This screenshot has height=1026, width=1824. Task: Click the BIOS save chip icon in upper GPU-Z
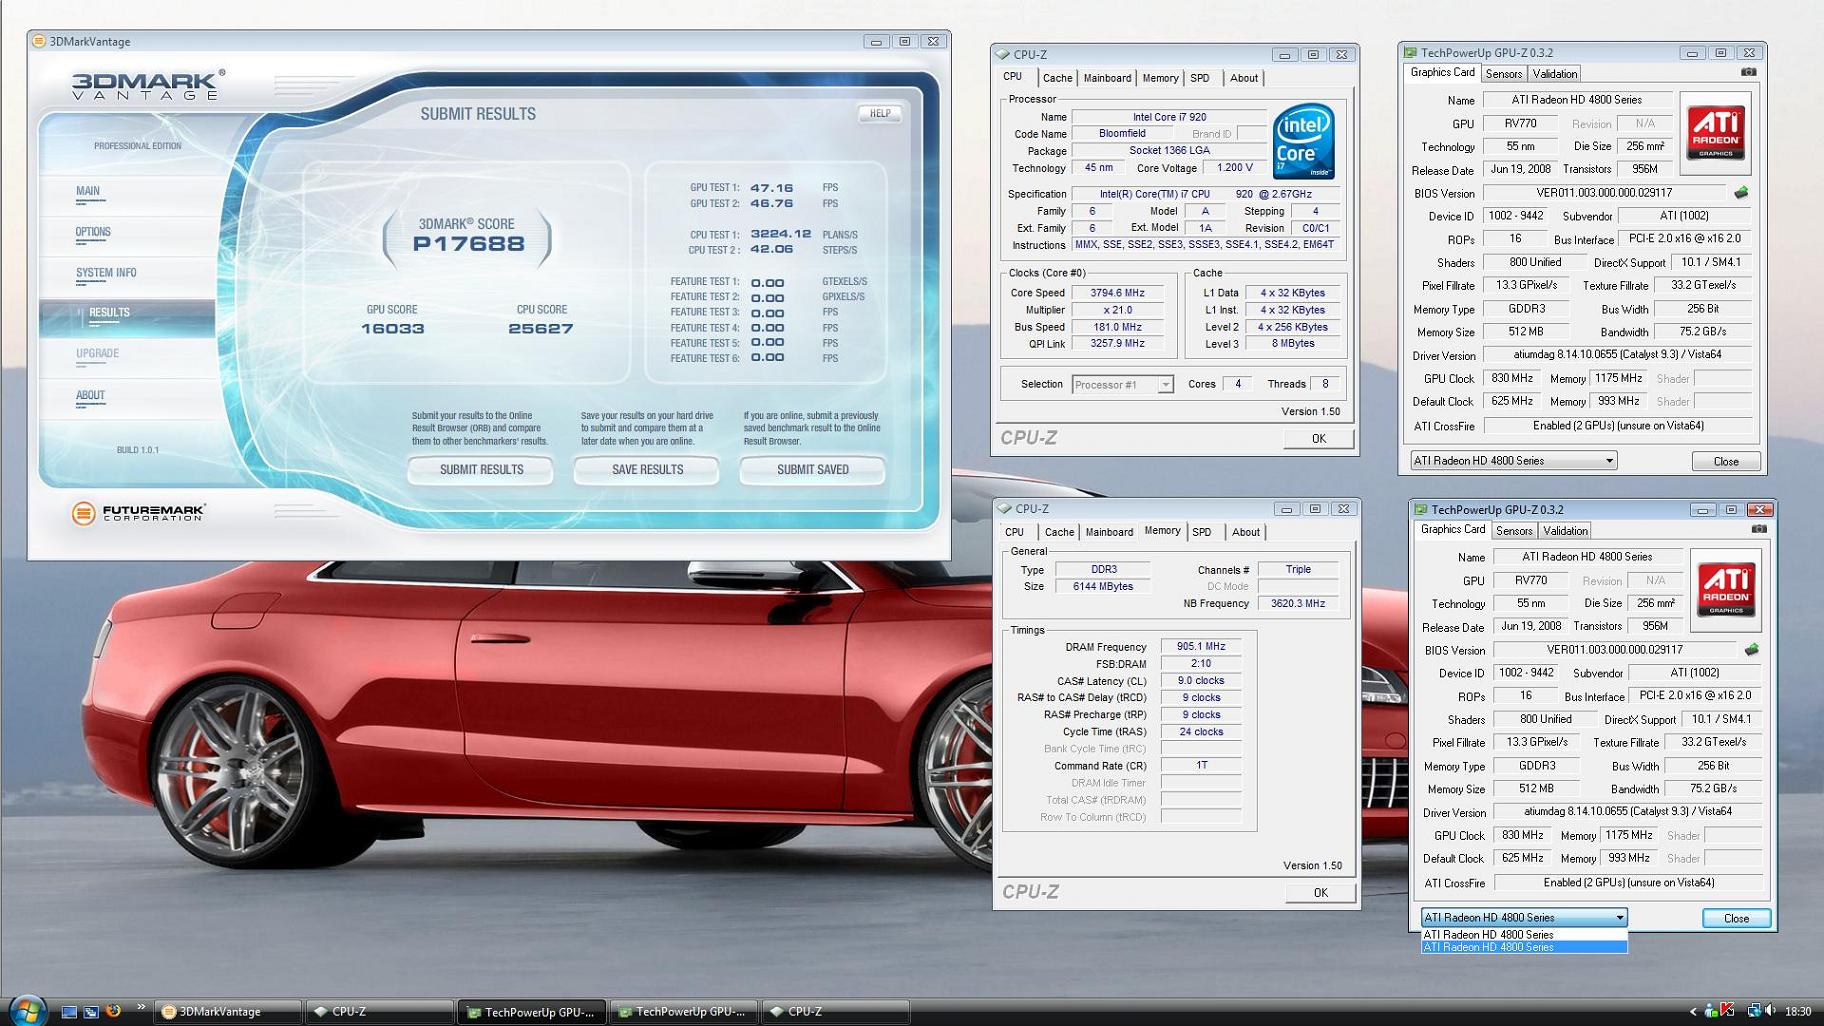[x=1741, y=192]
